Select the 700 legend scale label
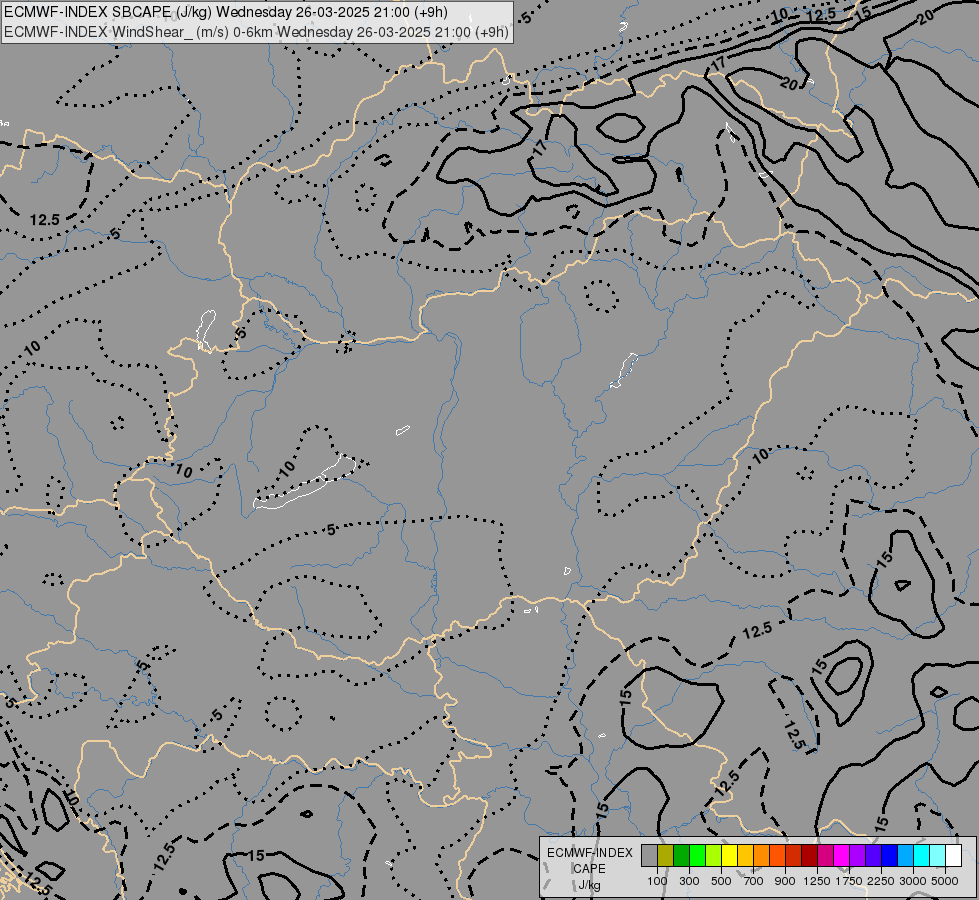979x900 pixels. click(x=754, y=881)
